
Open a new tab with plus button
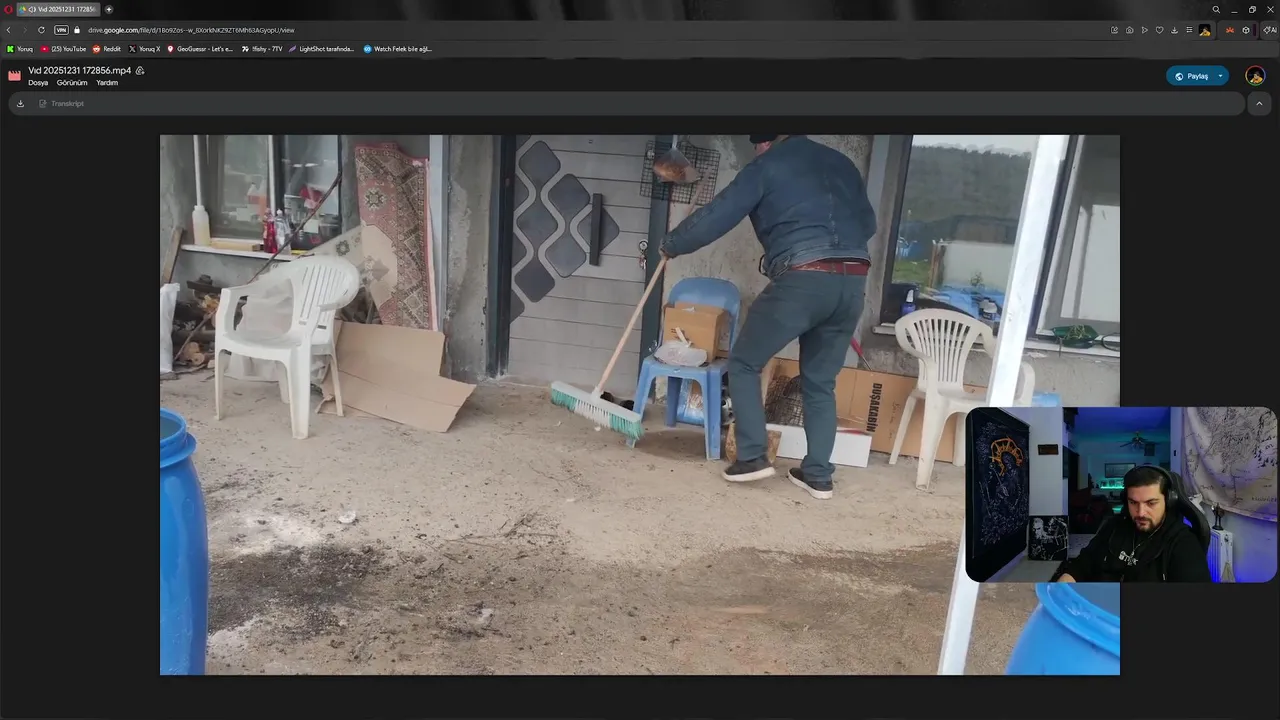(109, 9)
